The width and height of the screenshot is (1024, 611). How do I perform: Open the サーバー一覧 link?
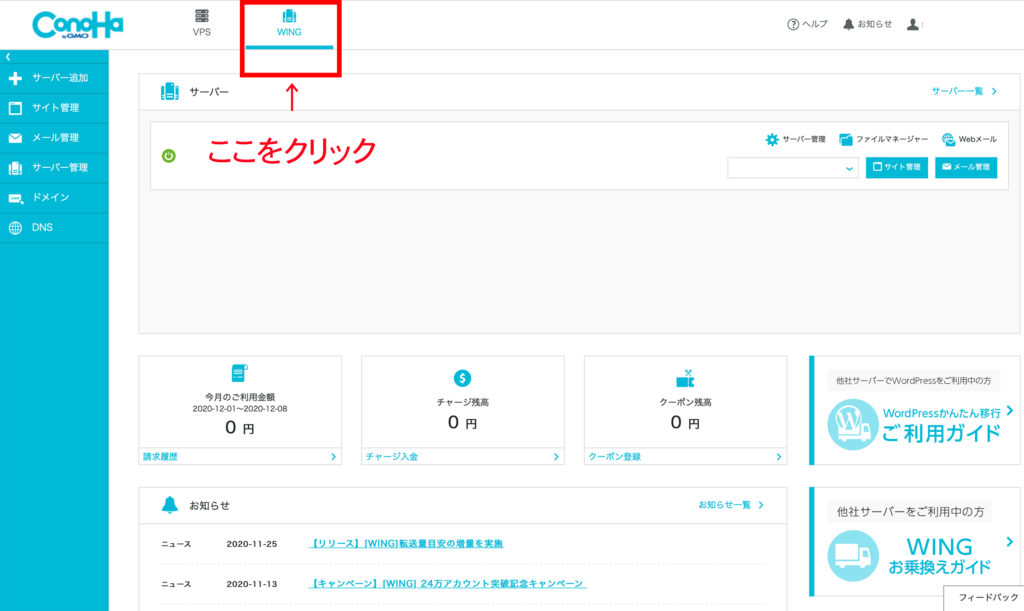964,91
